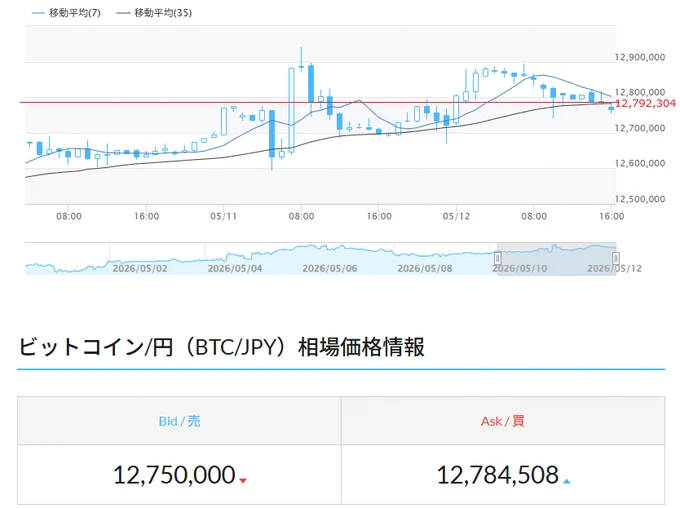Click the 12,500,000 price axis label
This screenshot has width=680, height=508.
(x=640, y=199)
